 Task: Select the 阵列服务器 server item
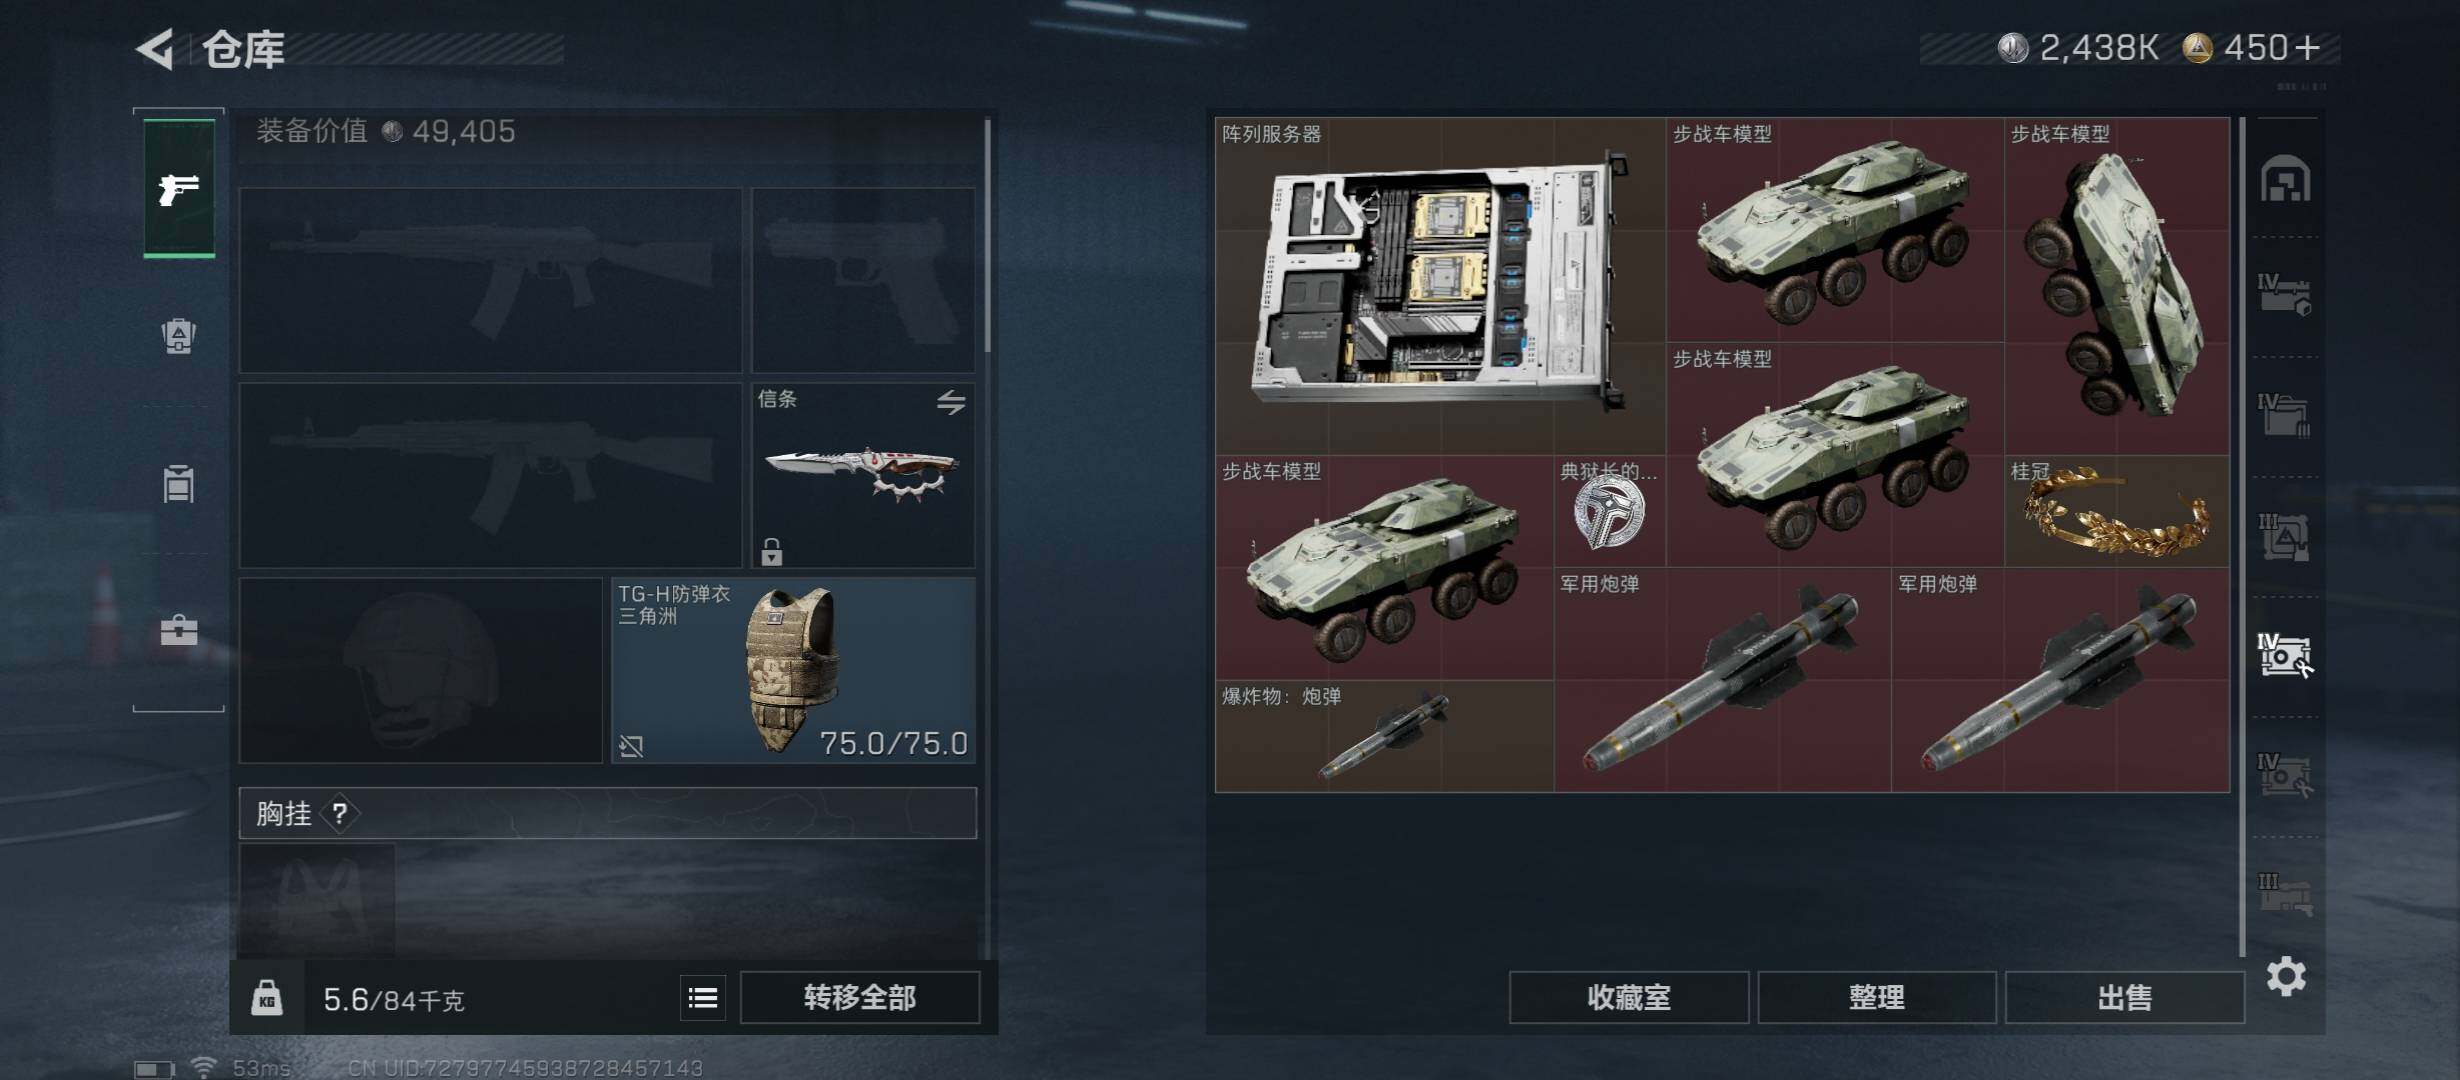pos(1440,286)
